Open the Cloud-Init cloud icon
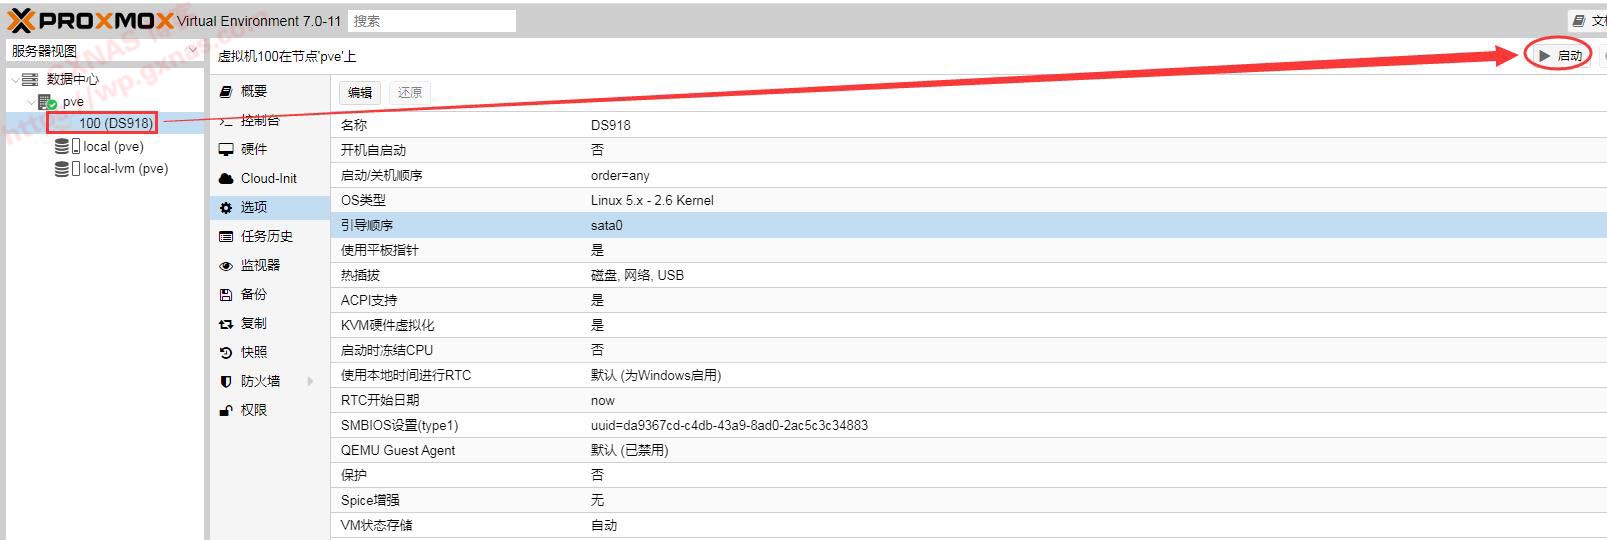 (x=226, y=178)
